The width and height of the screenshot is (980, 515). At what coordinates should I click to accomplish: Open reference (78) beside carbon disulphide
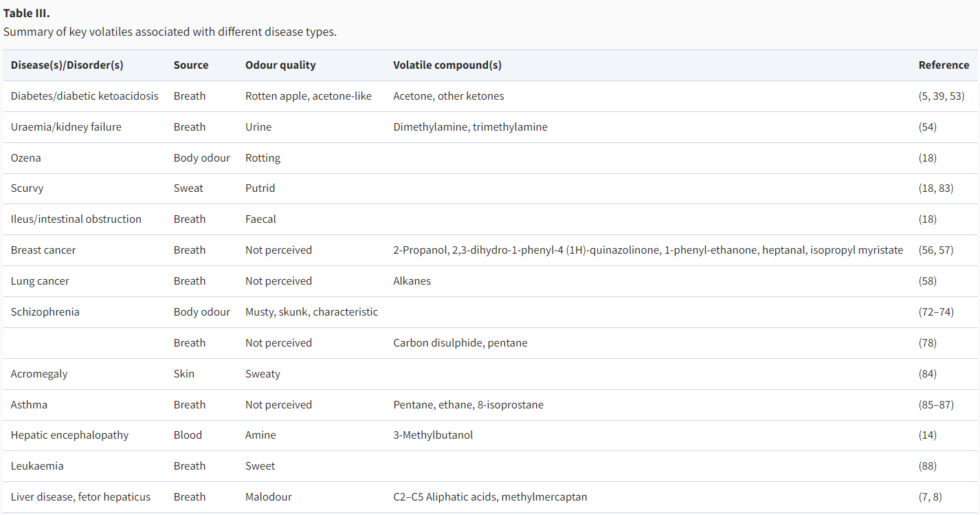[930, 343]
